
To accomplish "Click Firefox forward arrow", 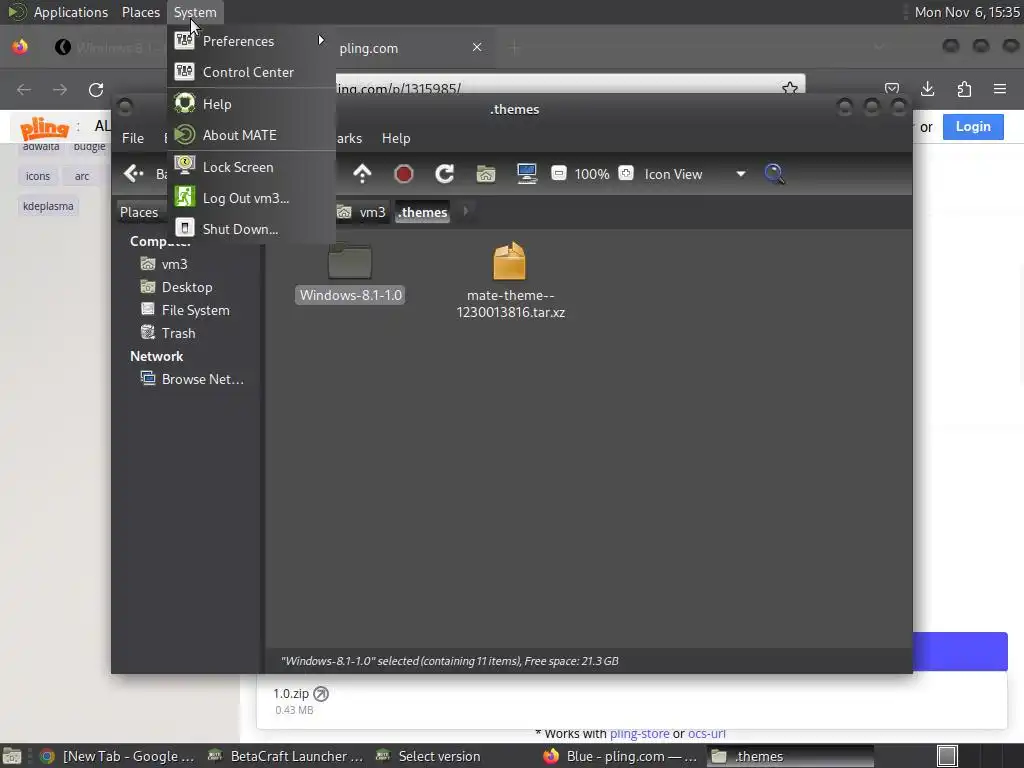I will tap(60, 89).
